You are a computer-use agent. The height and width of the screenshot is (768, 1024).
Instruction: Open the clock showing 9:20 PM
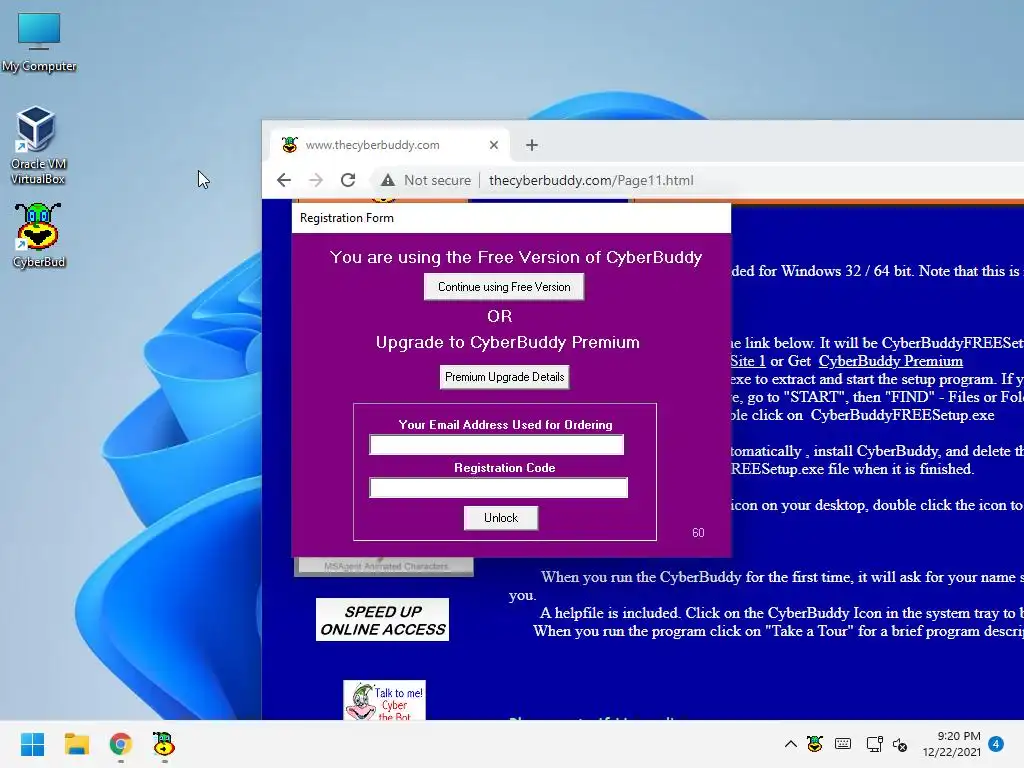pos(952,744)
